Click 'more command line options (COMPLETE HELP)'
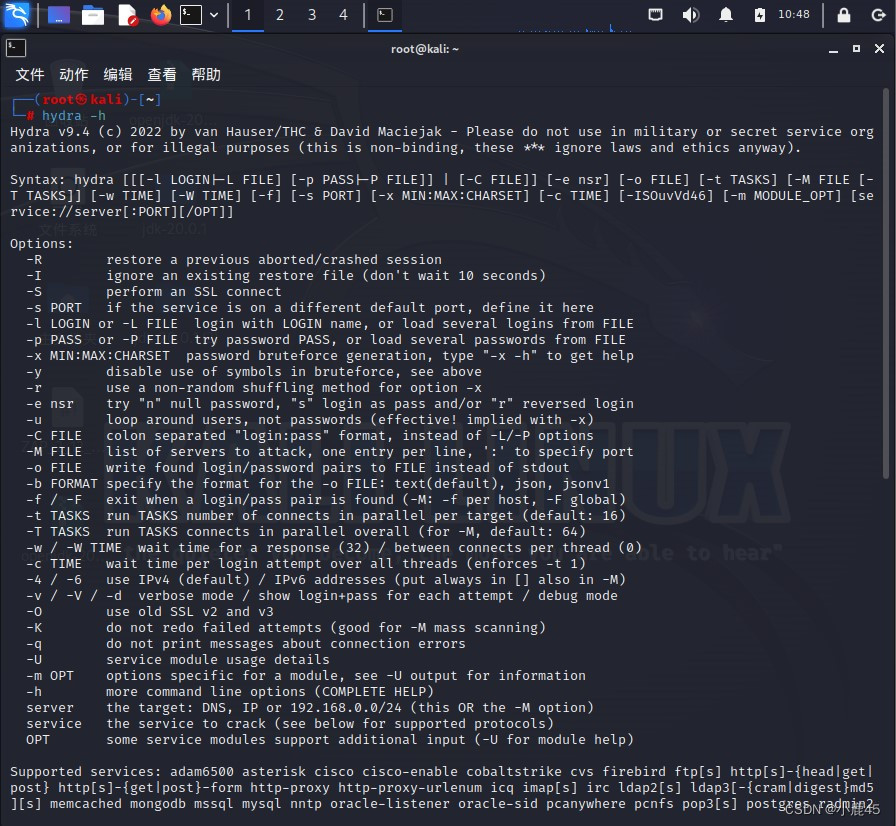The image size is (896, 826). (x=270, y=692)
